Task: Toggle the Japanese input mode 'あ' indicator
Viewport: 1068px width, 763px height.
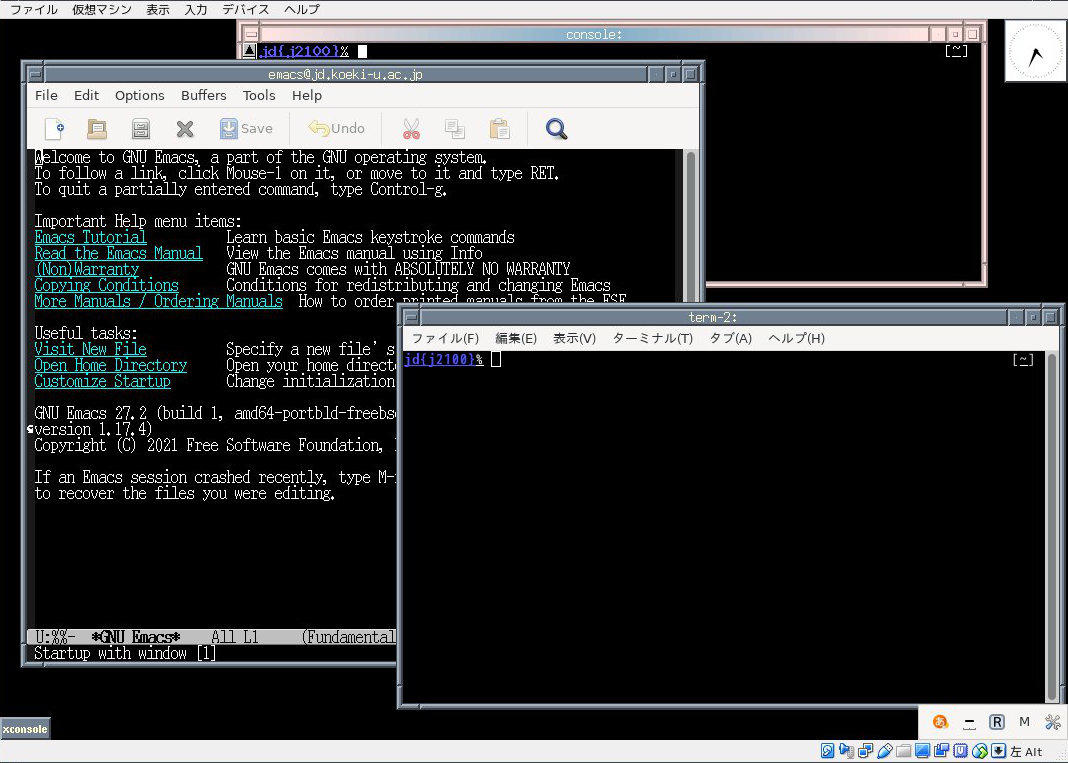Action: coord(940,722)
